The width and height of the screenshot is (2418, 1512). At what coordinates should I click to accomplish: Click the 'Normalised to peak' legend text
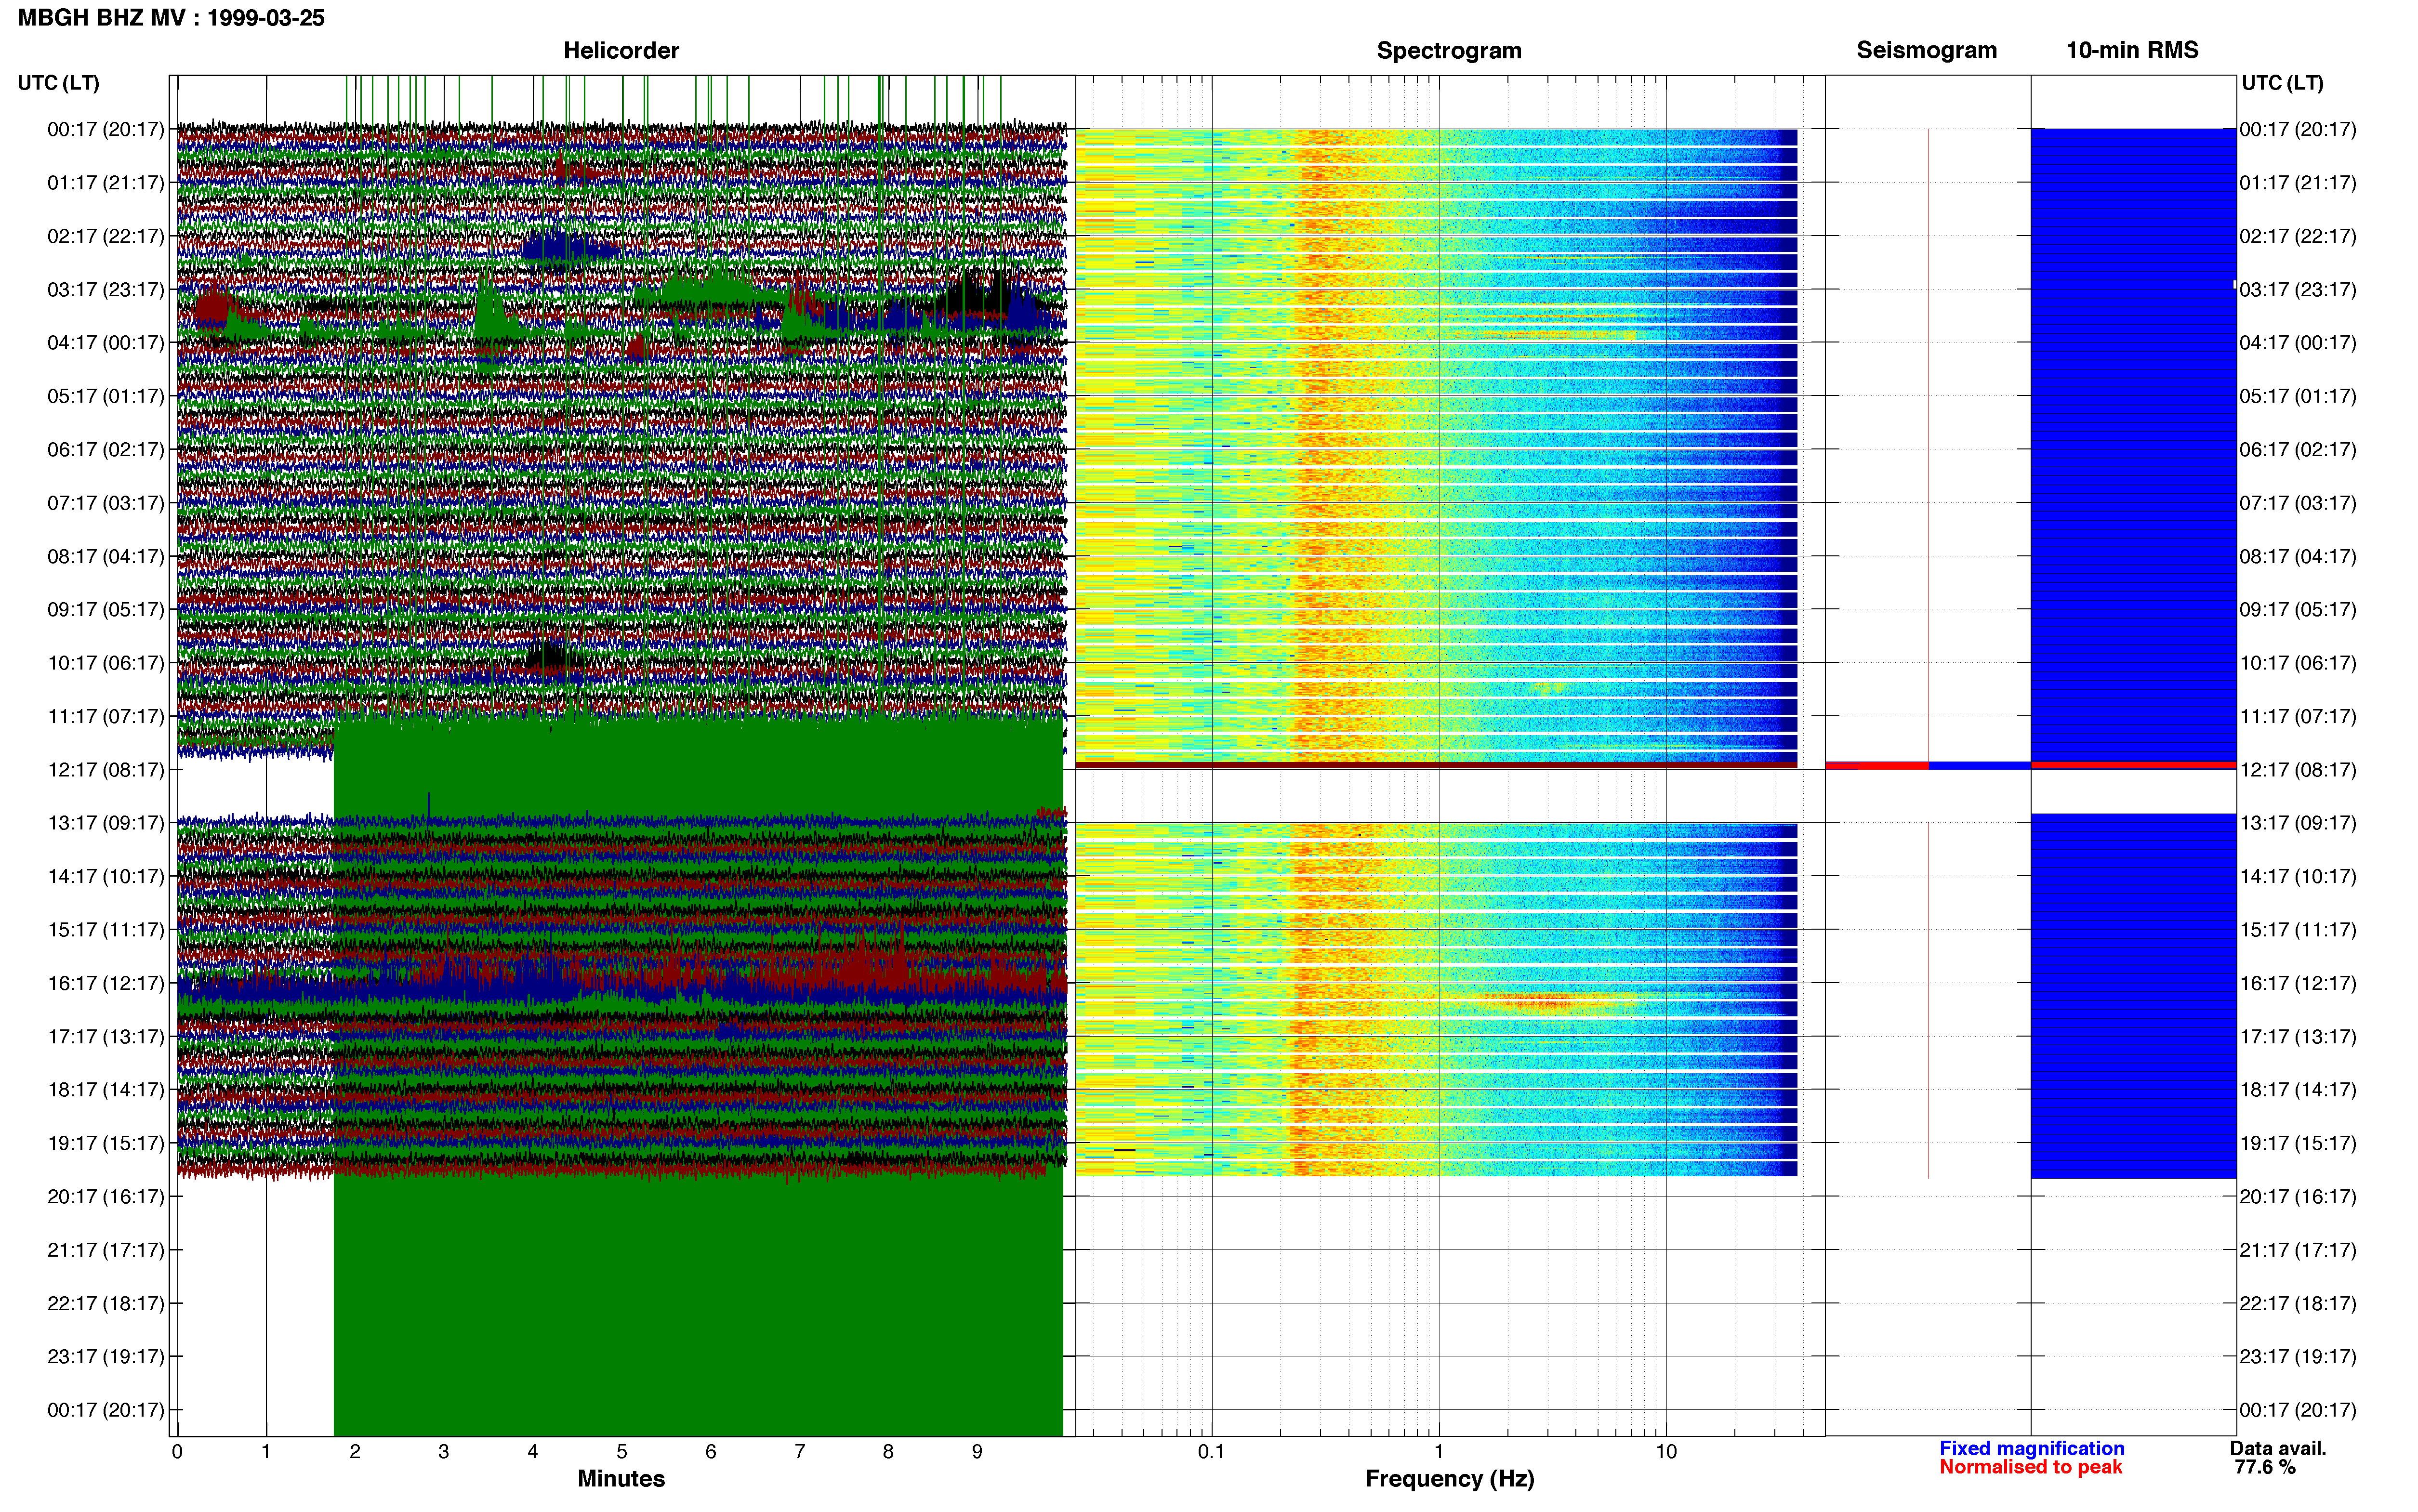pos(2030,1467)
